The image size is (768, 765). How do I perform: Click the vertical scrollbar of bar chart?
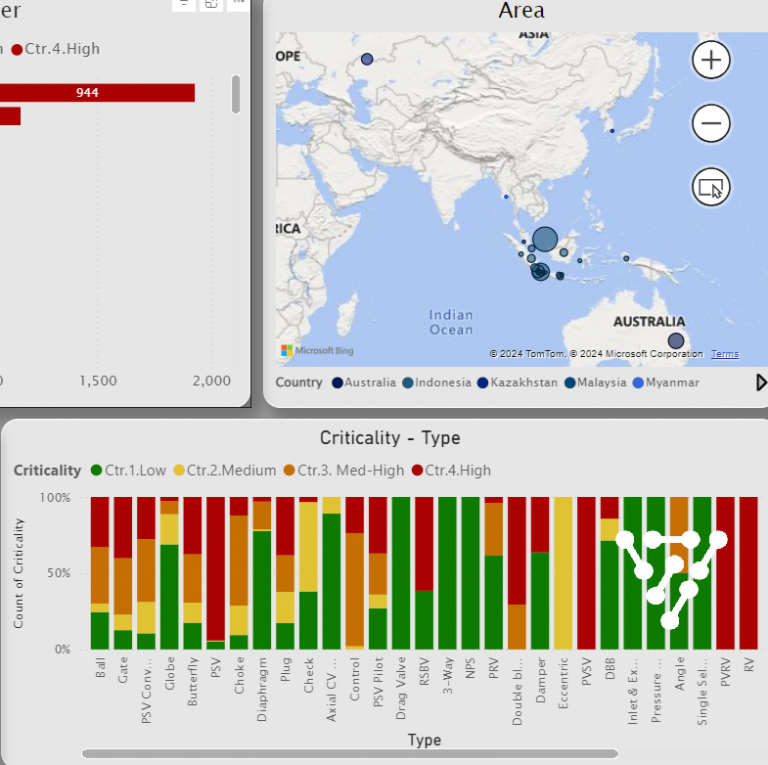[236, 94]
